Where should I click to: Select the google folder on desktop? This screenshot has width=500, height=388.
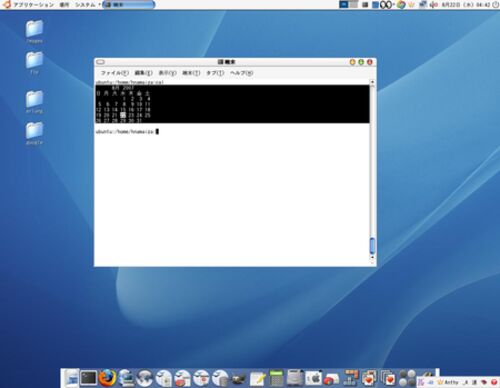coord(34,133)
